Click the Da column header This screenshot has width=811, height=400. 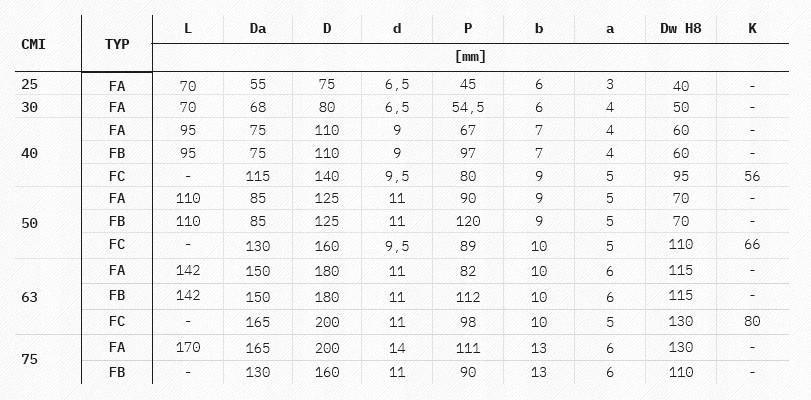pos(258,28)
